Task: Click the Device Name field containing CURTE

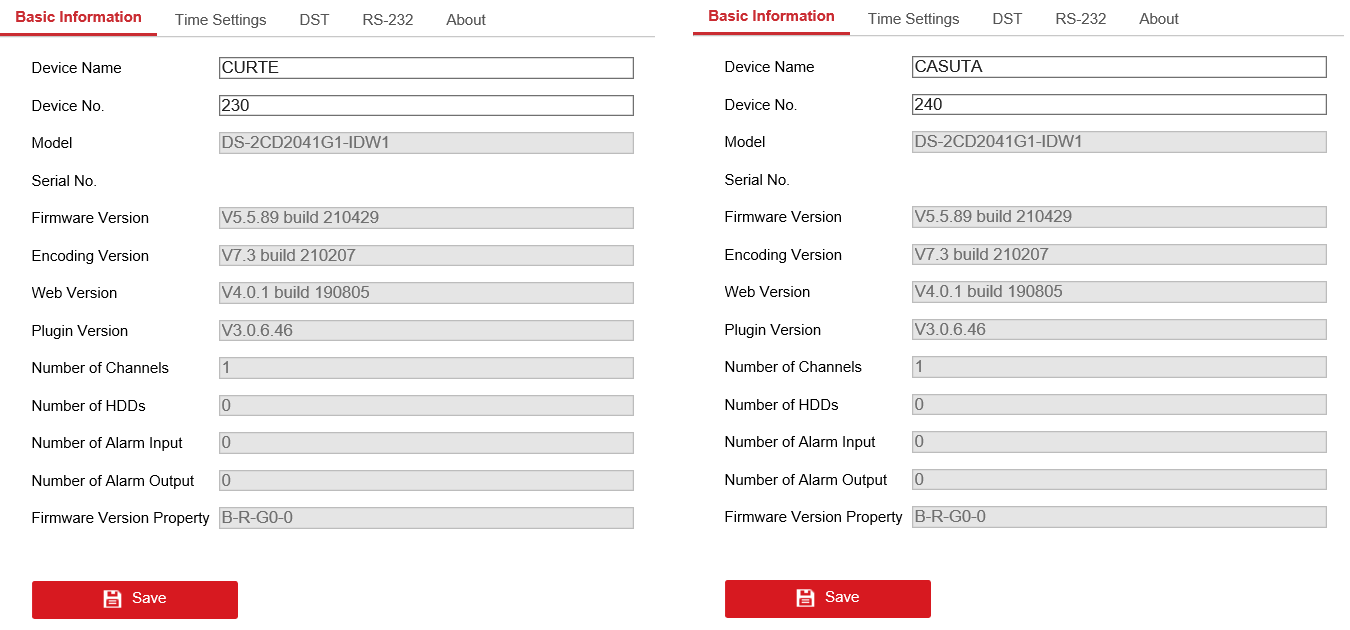Action: click(x=426, y=68)
